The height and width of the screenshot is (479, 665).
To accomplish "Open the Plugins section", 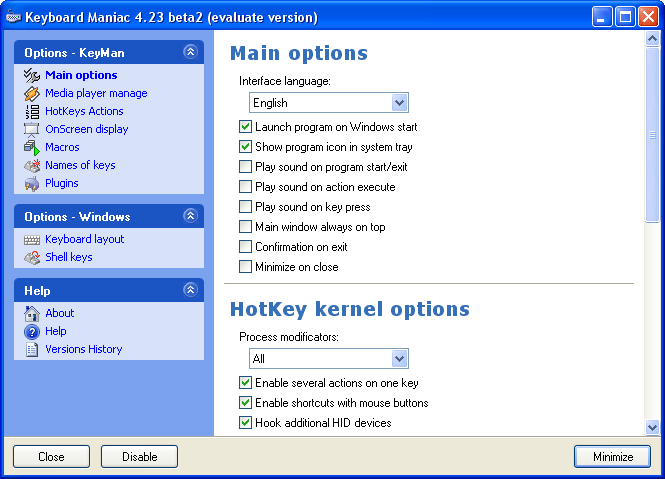I will tap(61, 183).
